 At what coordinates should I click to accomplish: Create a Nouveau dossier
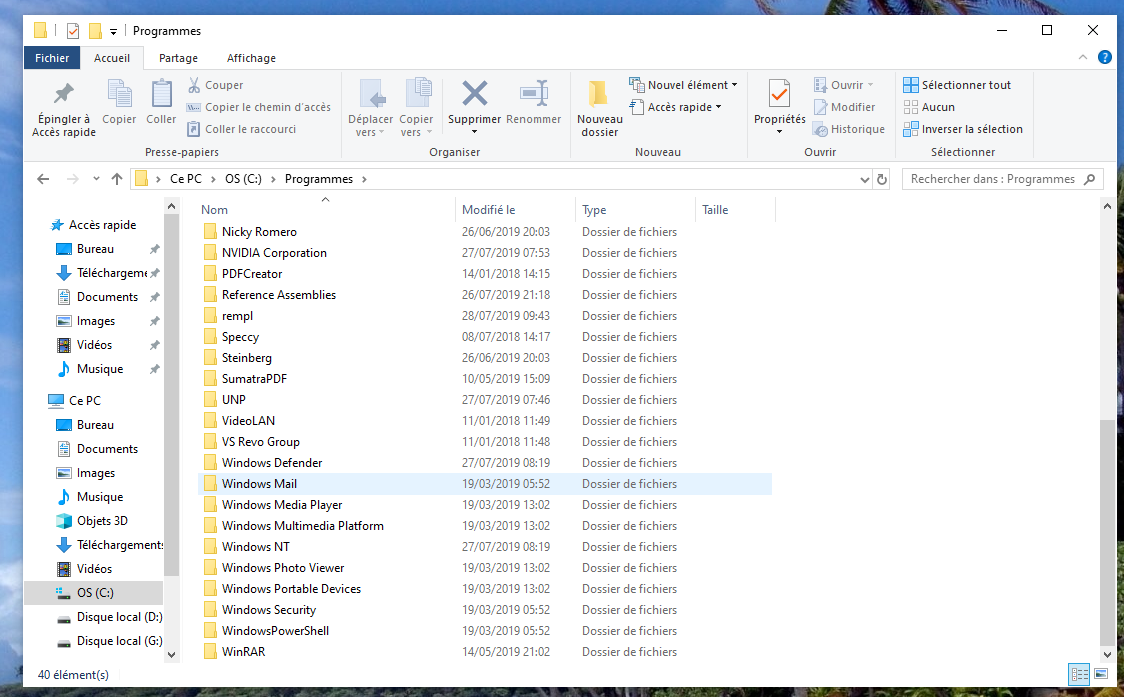pos(599,108)
